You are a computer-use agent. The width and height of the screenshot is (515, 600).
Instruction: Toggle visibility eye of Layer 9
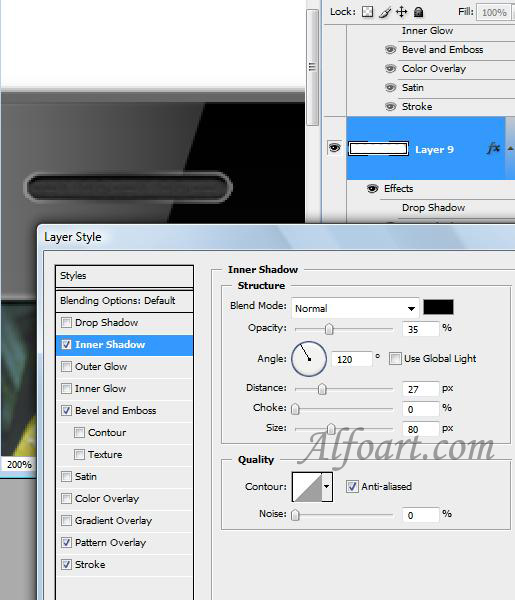click(x=334, y=148)
